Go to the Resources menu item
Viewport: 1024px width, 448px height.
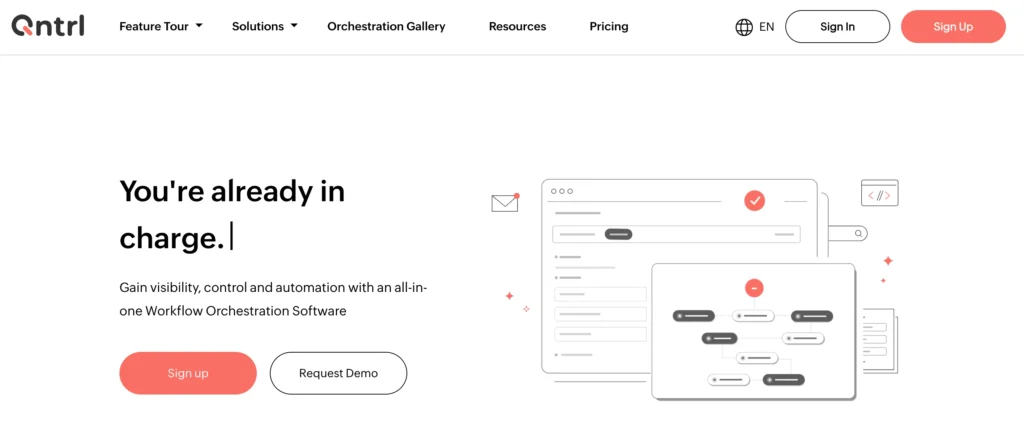[x=517, y=26]
